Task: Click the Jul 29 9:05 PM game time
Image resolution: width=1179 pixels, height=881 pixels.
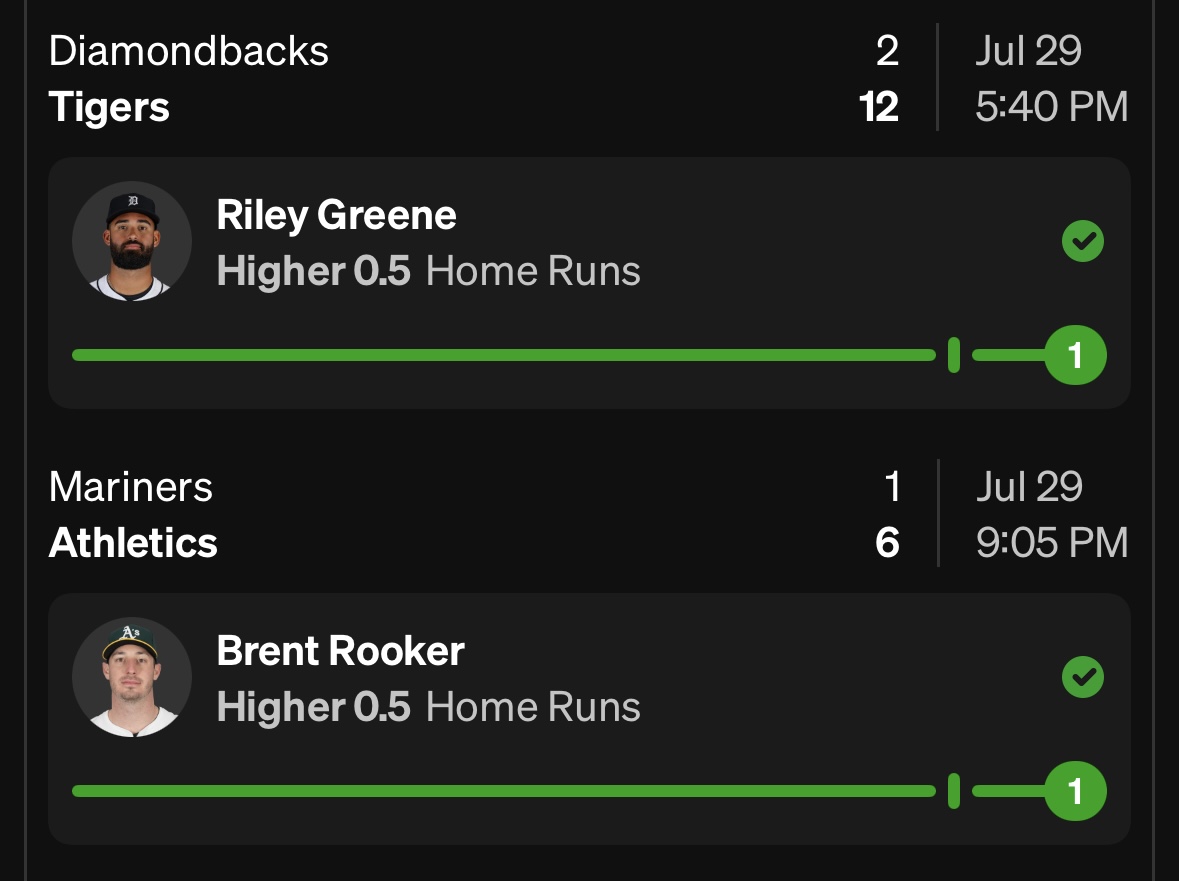Action: (x=1050, y=515)
